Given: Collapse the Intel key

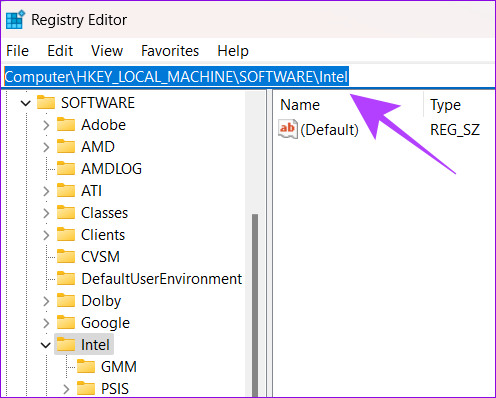Looking at the screenshot, I should [x=46, y=345].
